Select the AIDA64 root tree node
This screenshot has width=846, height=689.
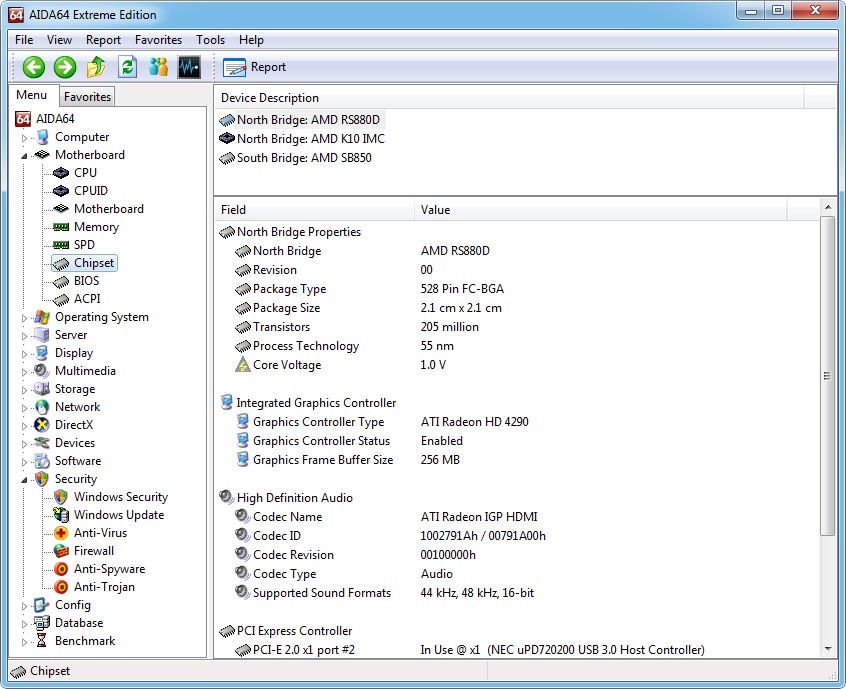point(45,119)
